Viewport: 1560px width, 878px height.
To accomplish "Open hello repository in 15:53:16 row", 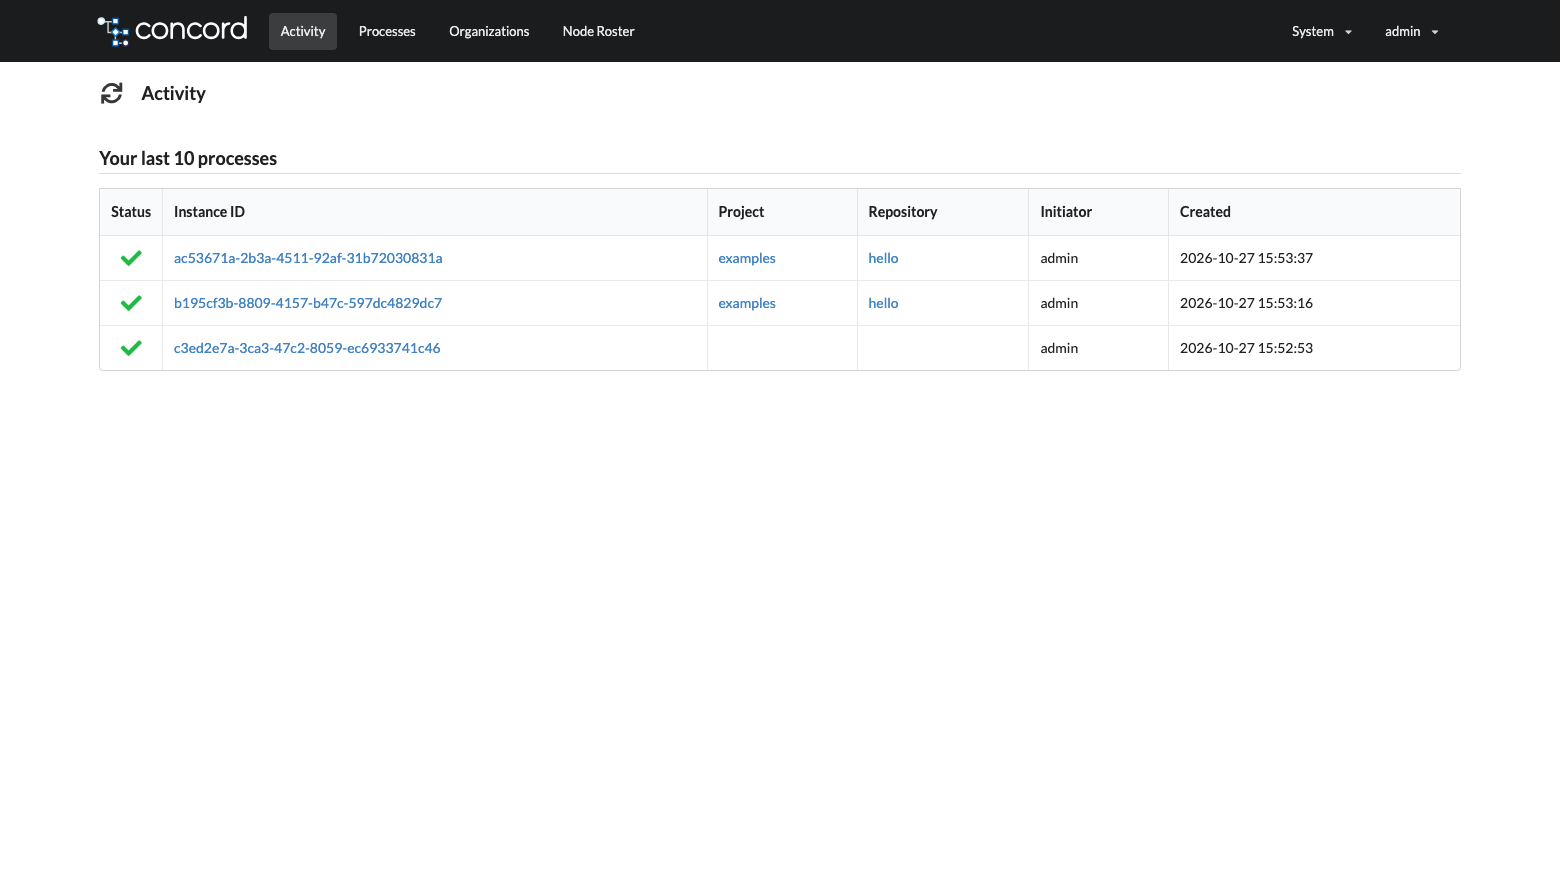I will click(x=883, y=303).
